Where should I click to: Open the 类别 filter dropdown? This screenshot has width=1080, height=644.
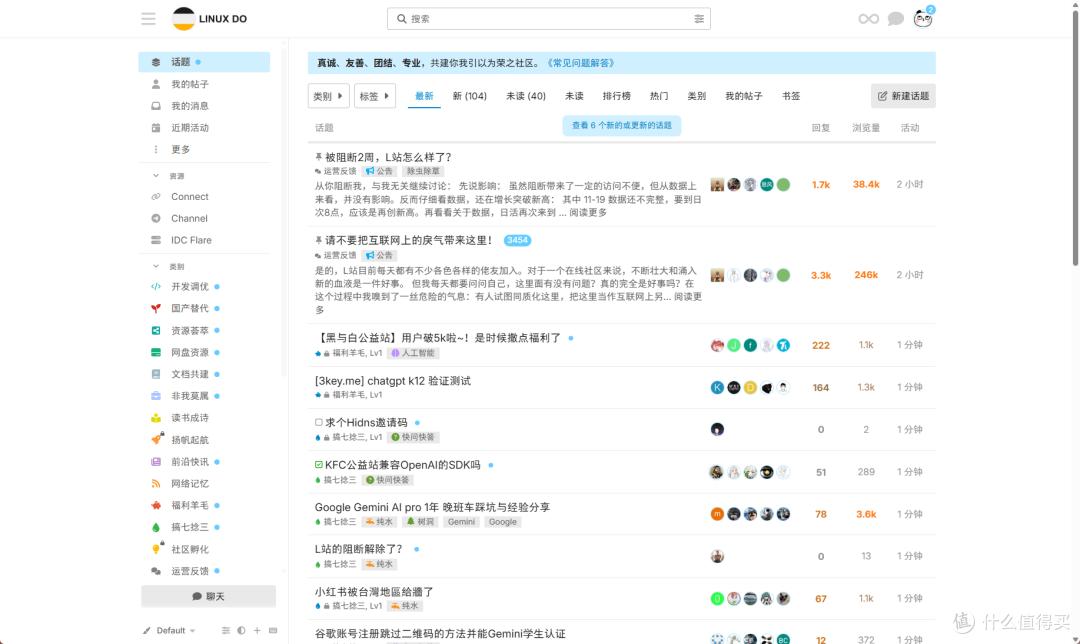(x=329, y=96)
